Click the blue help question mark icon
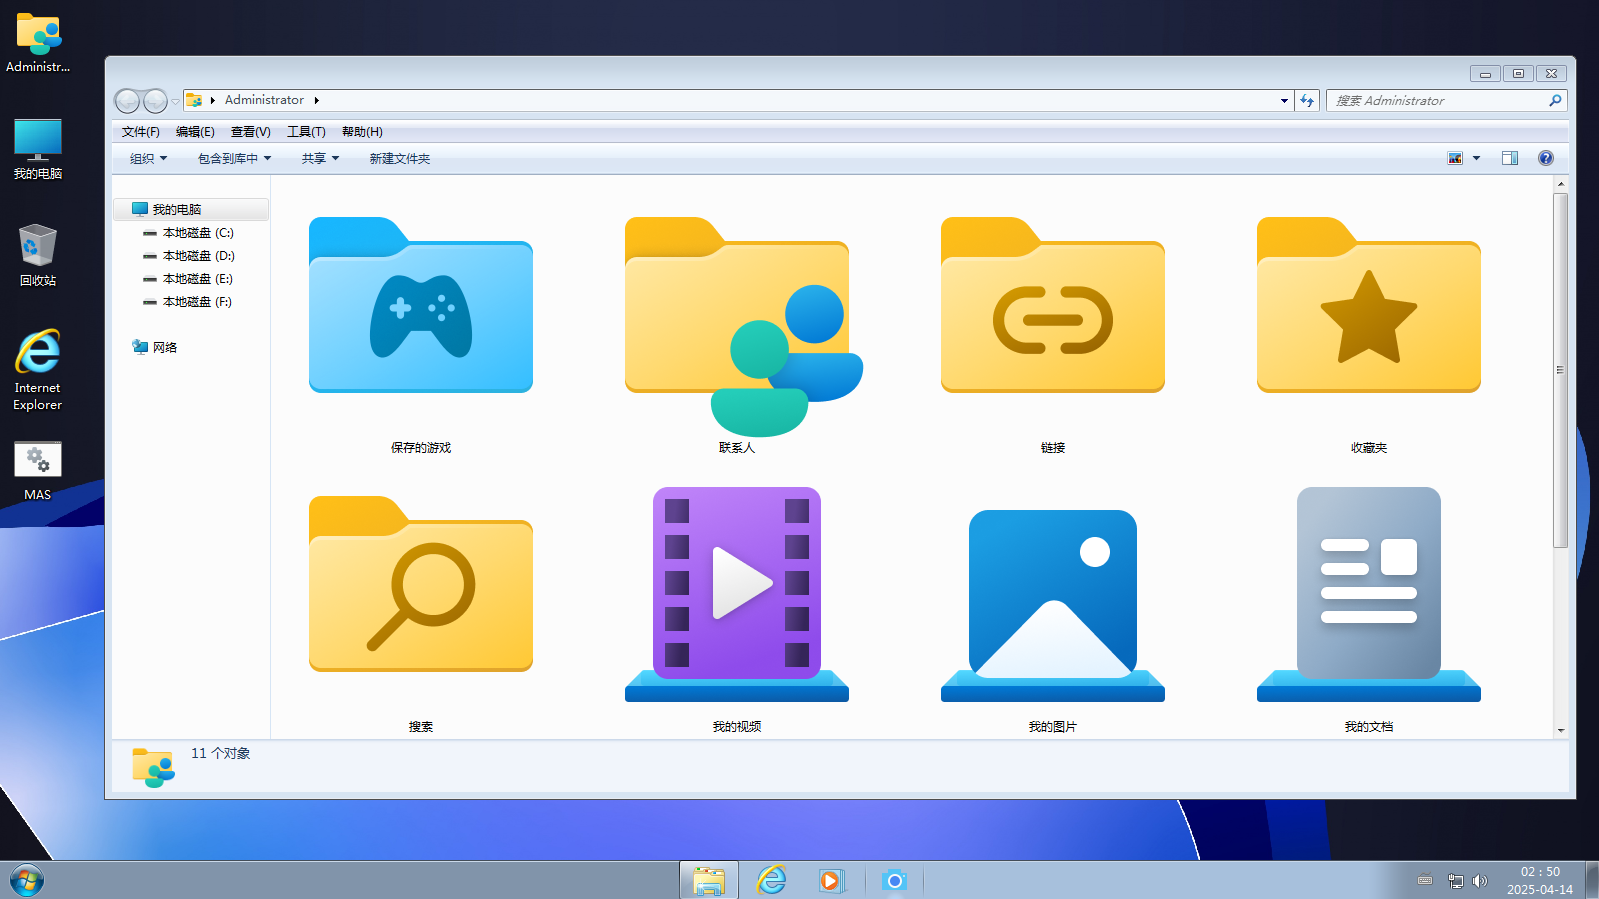Viewport: 1599px width, 899px height. coord(1546,158)
